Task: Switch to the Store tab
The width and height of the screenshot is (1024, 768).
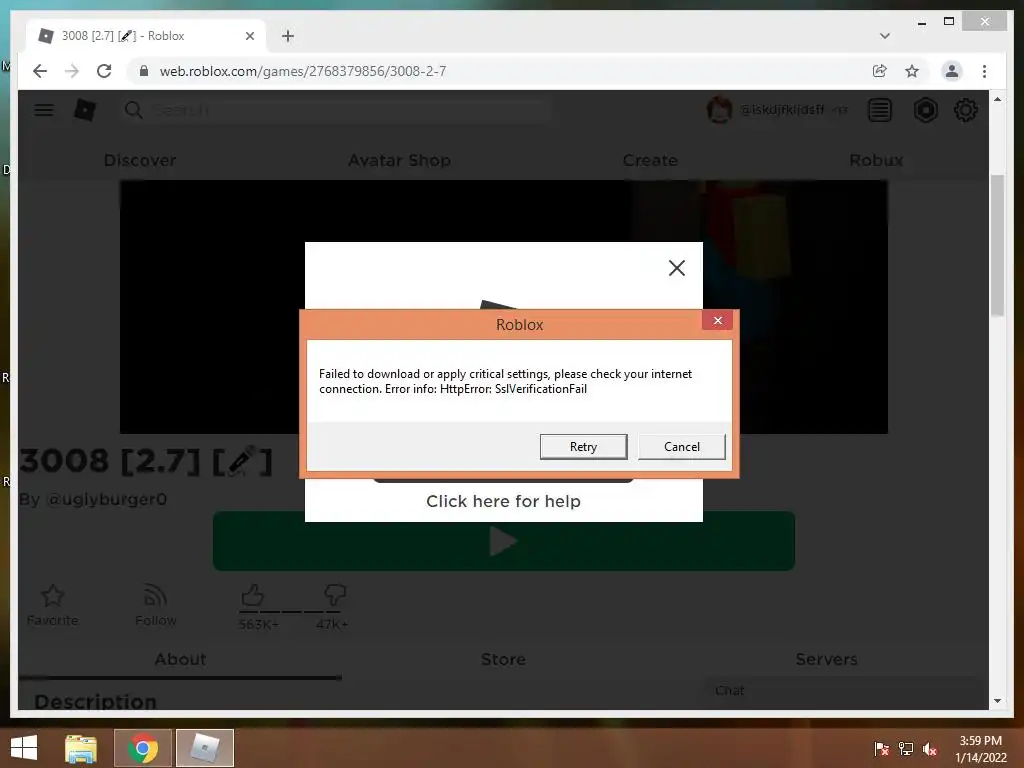Action: coord(503,660)
